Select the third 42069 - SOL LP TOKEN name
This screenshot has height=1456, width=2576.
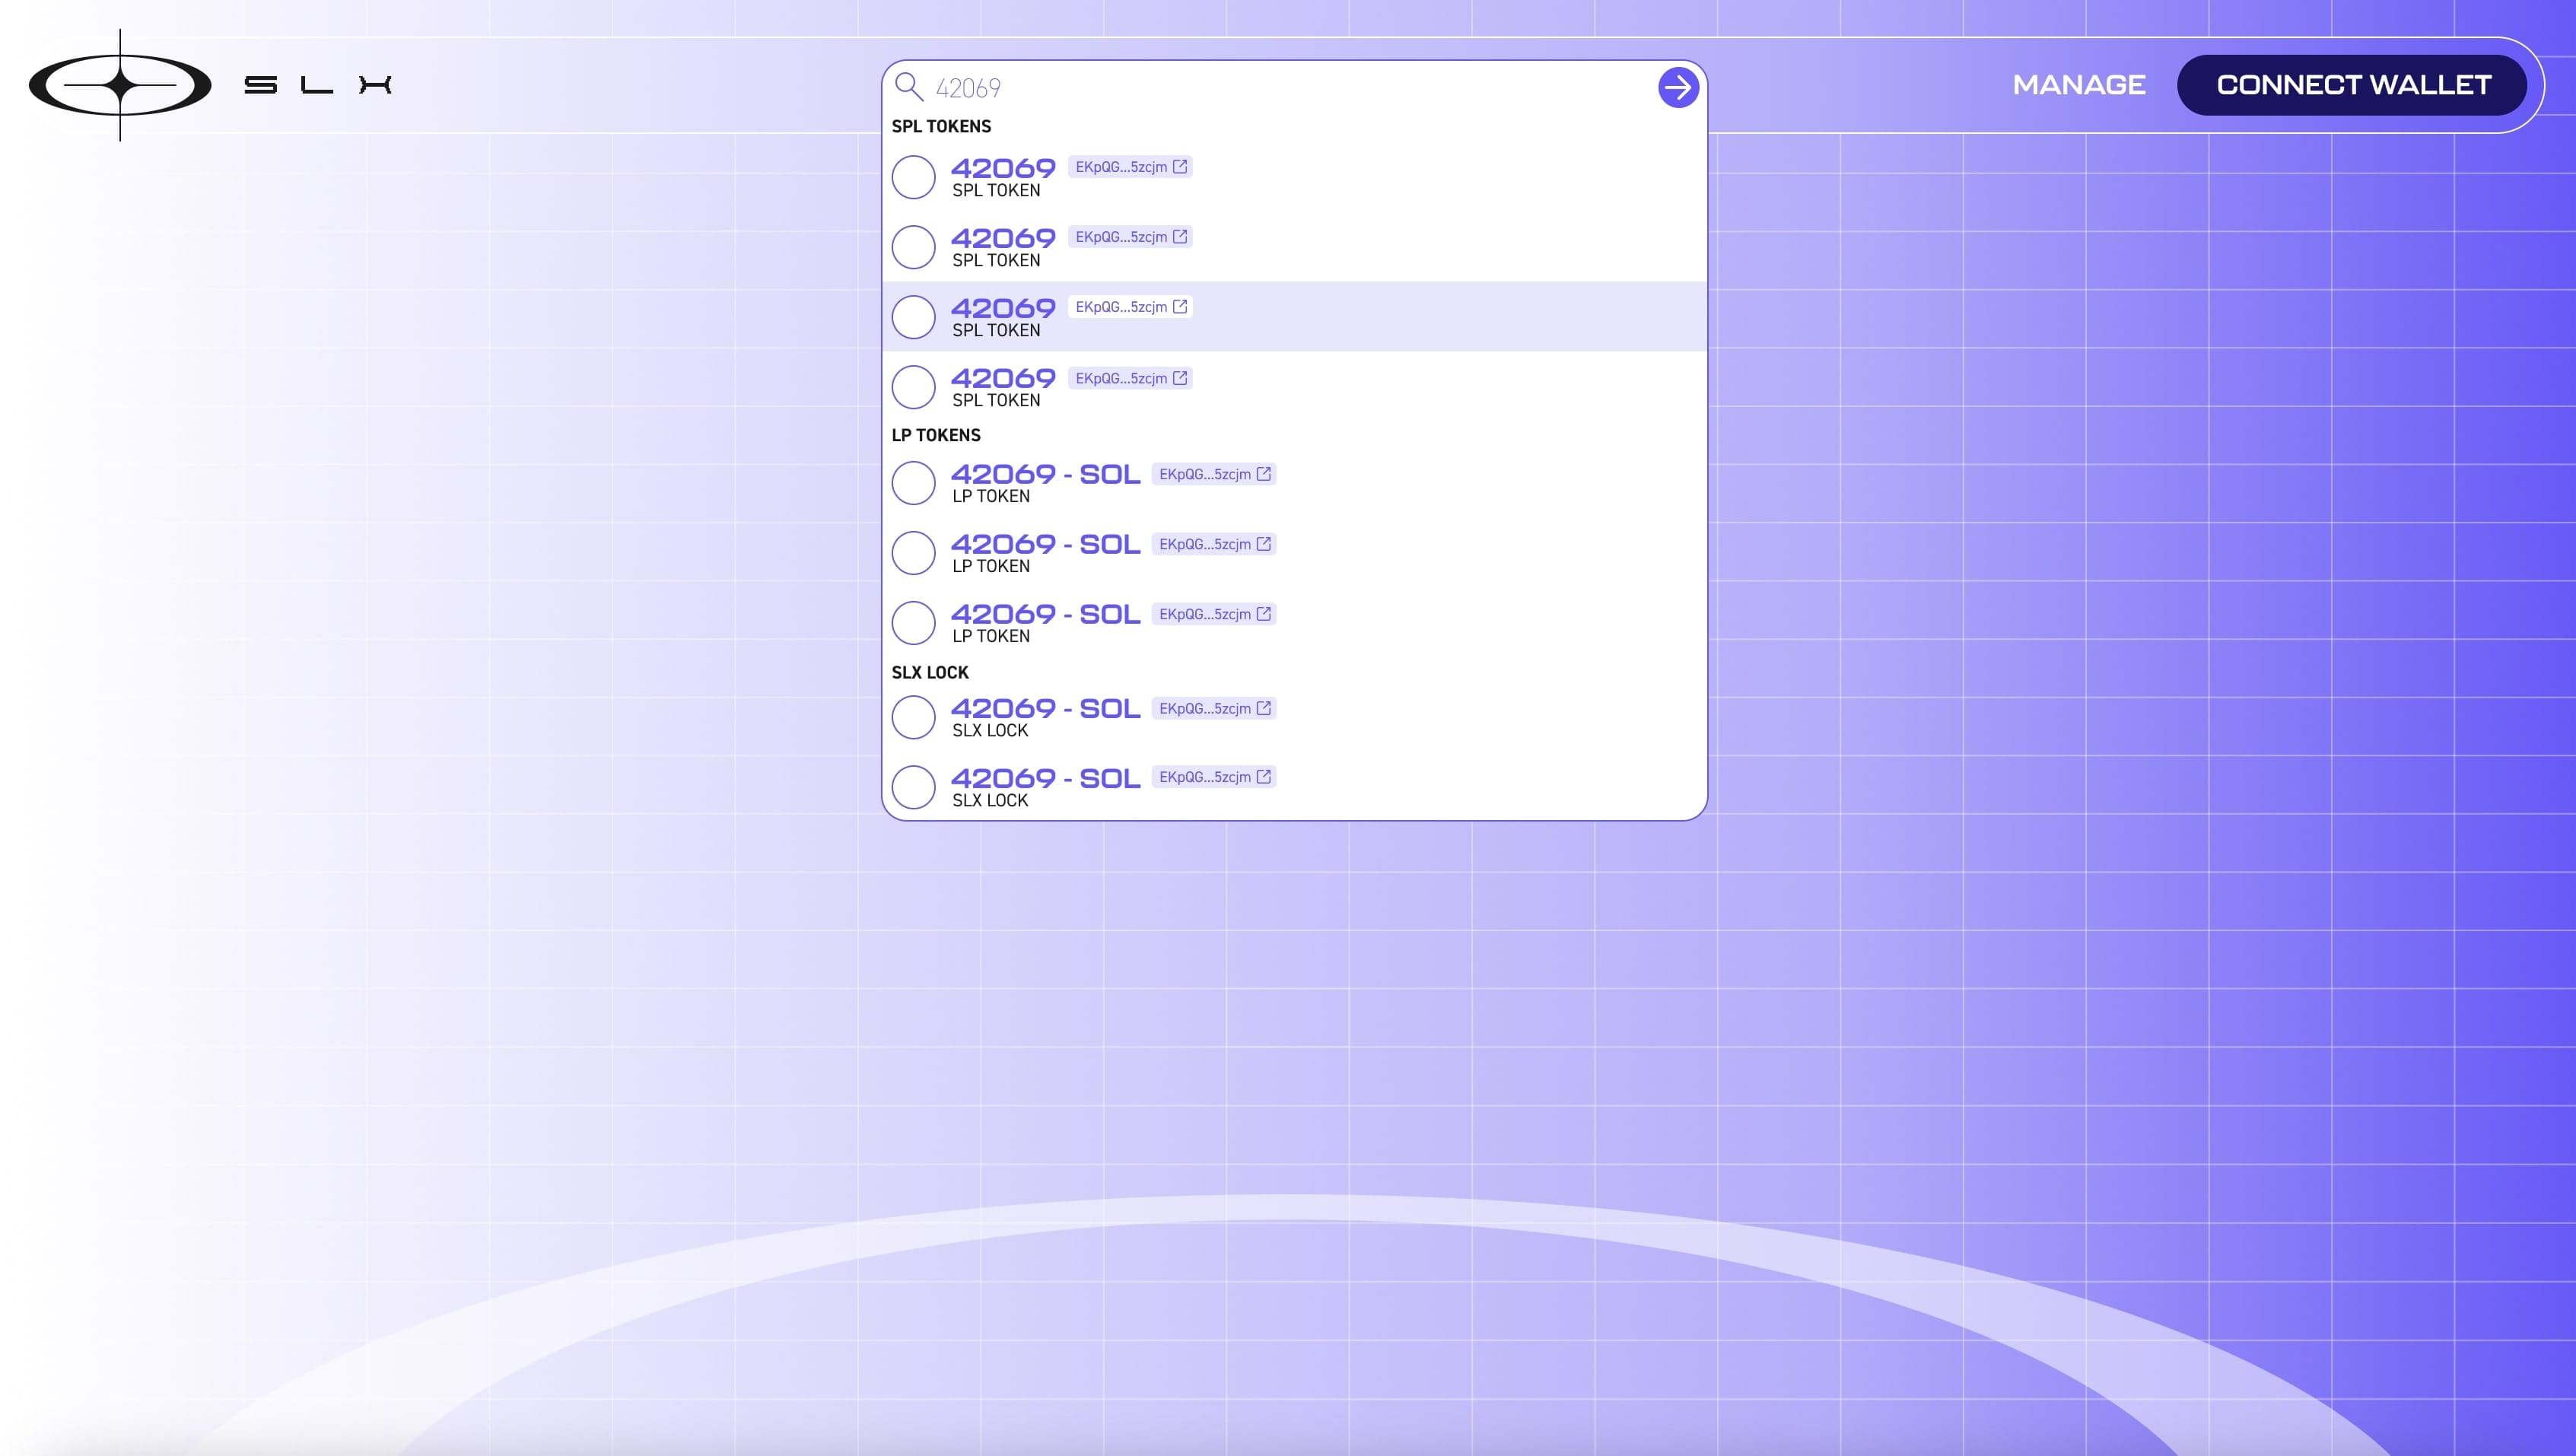tap(1045, 614)
